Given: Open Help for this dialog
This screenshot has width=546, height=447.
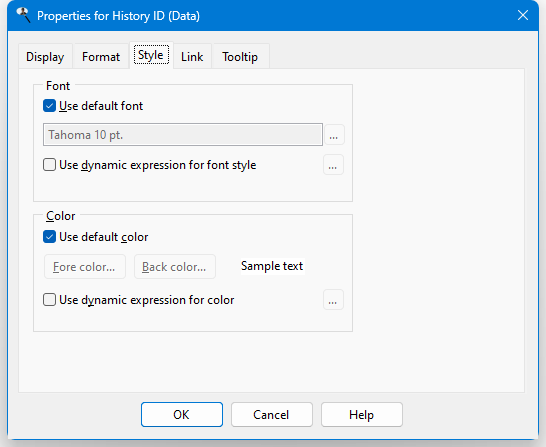Looking at the screenshot, I should [x=362, y=415].
